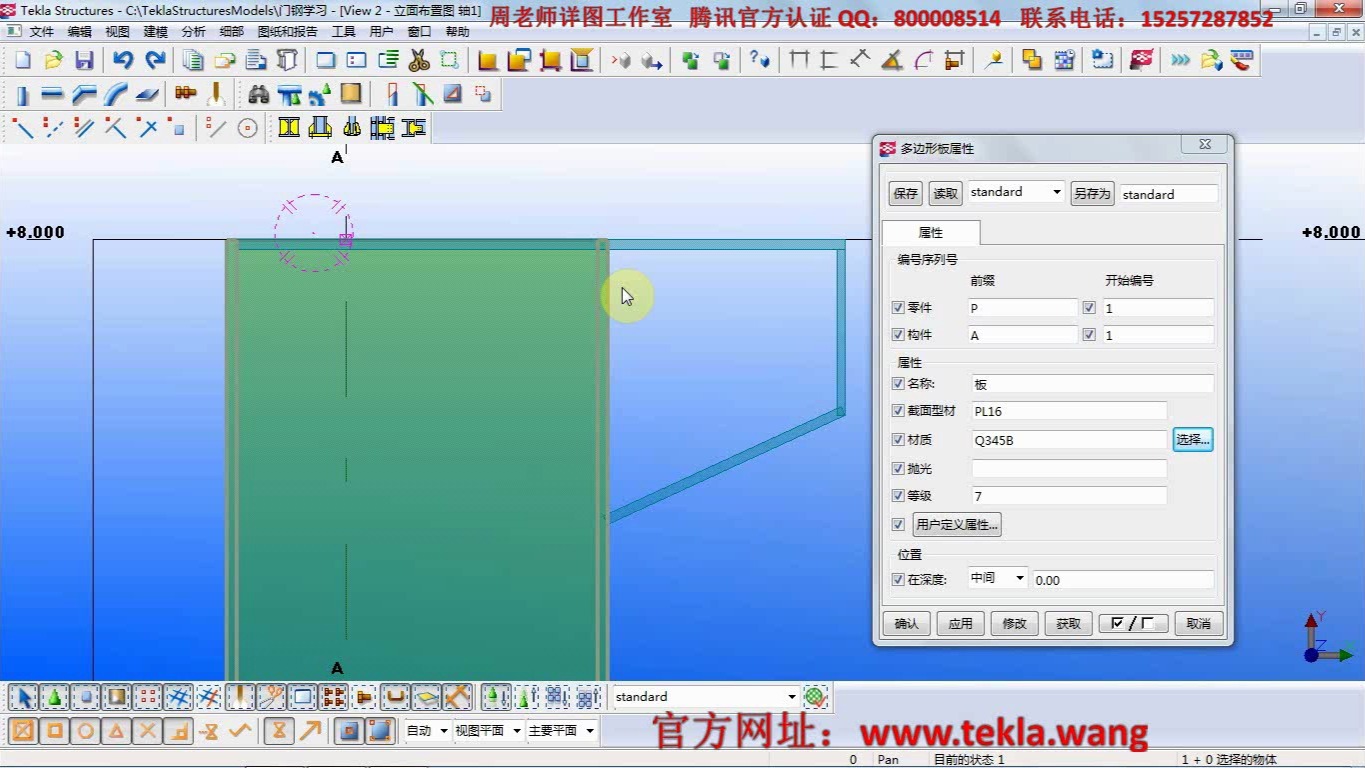Select the weld creation tool
1365x768 pixels.
tap(215, 95)
